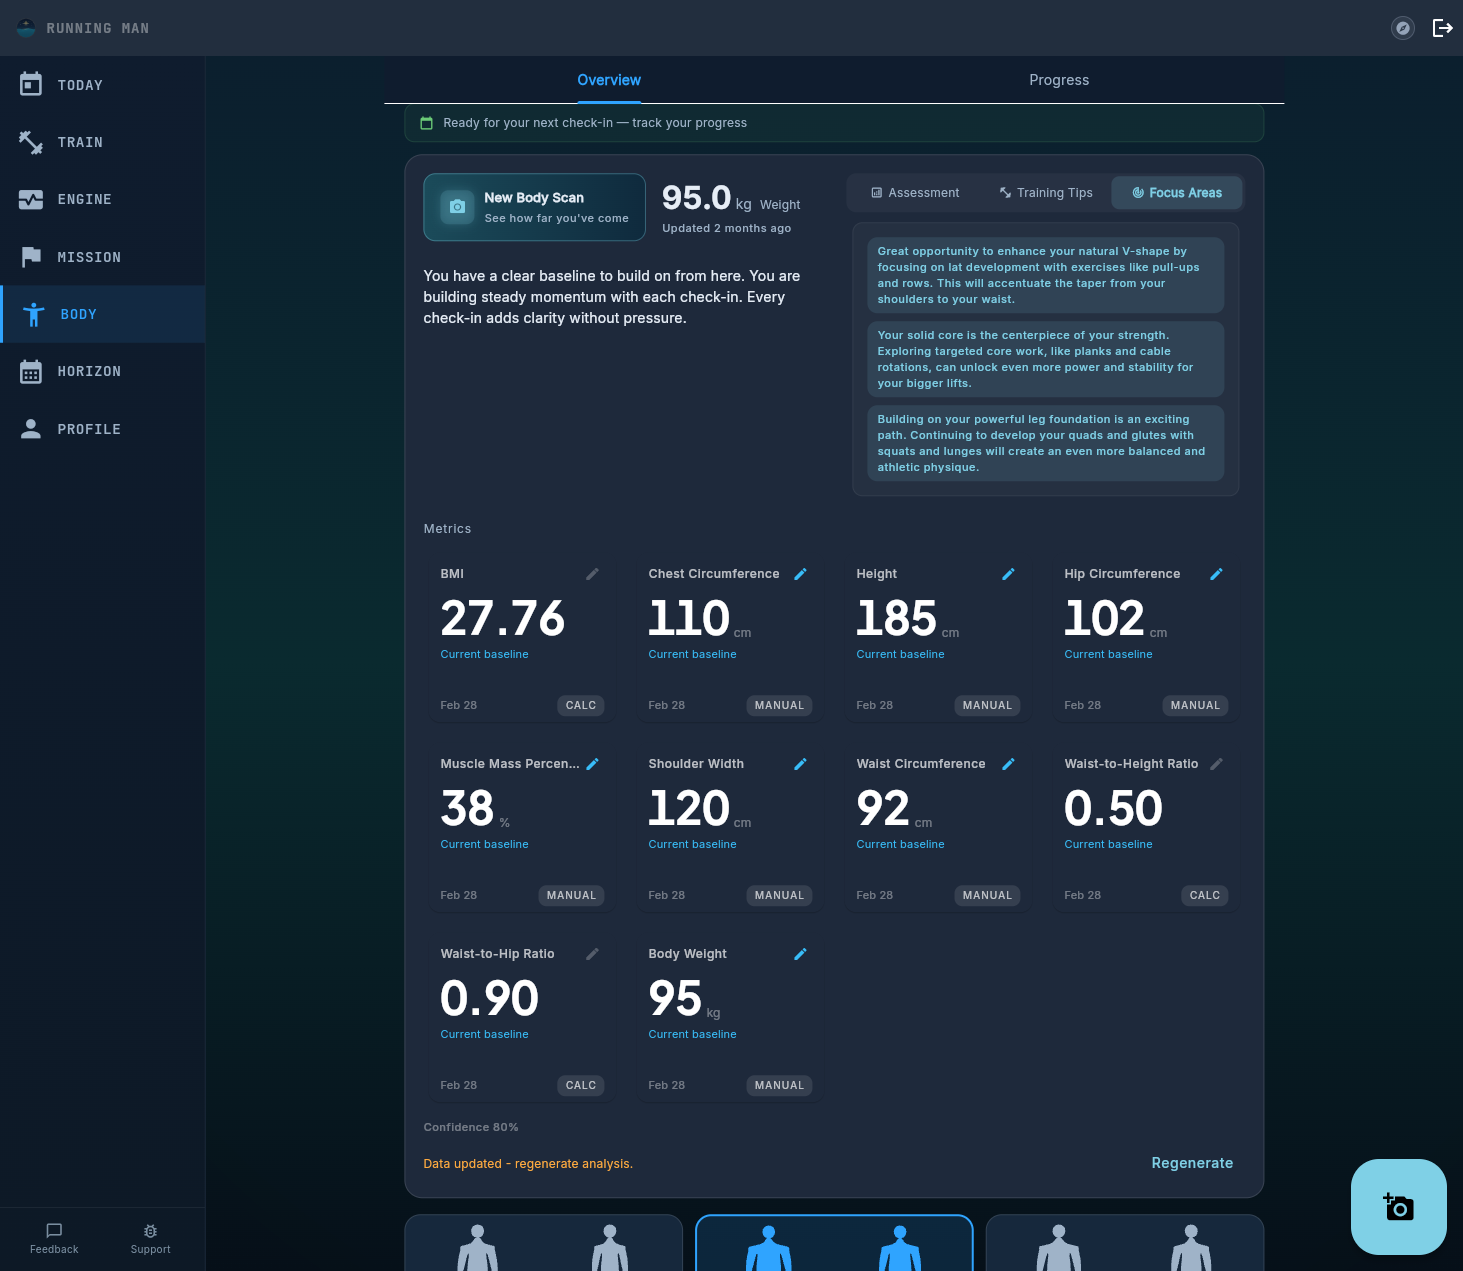Edit the Hip Circumference measurement
1463x1271 pixels.
coord(1216,574)
